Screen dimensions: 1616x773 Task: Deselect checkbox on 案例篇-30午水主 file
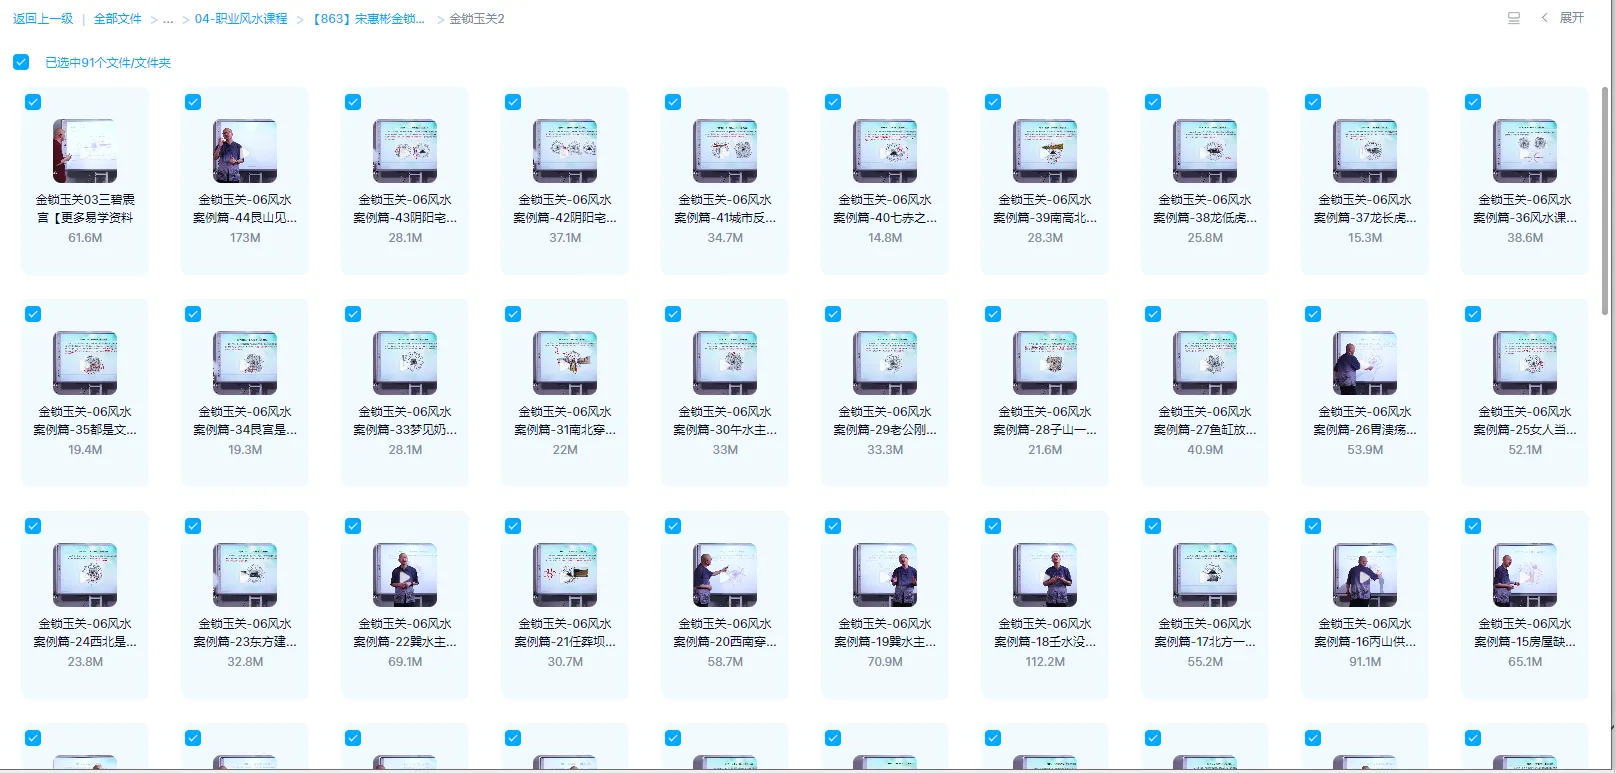(673, 314)
